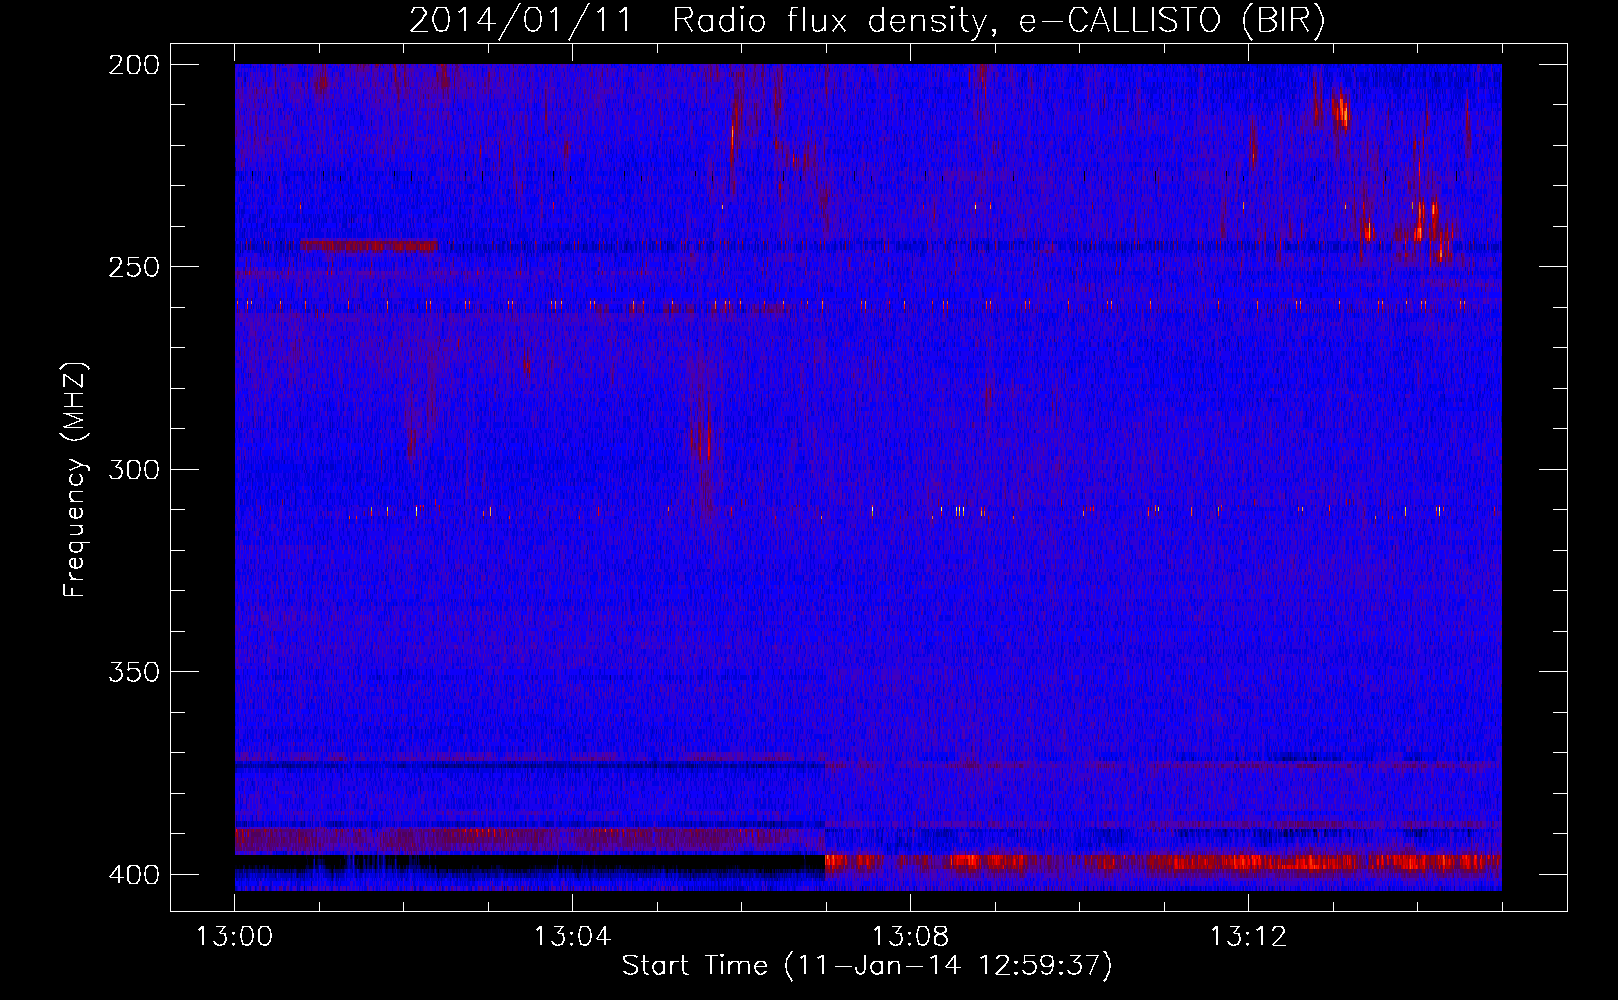The image size is (1618, 1000).
Task: Click the 13:08 time tick label
Action: (x=910, y=937)
